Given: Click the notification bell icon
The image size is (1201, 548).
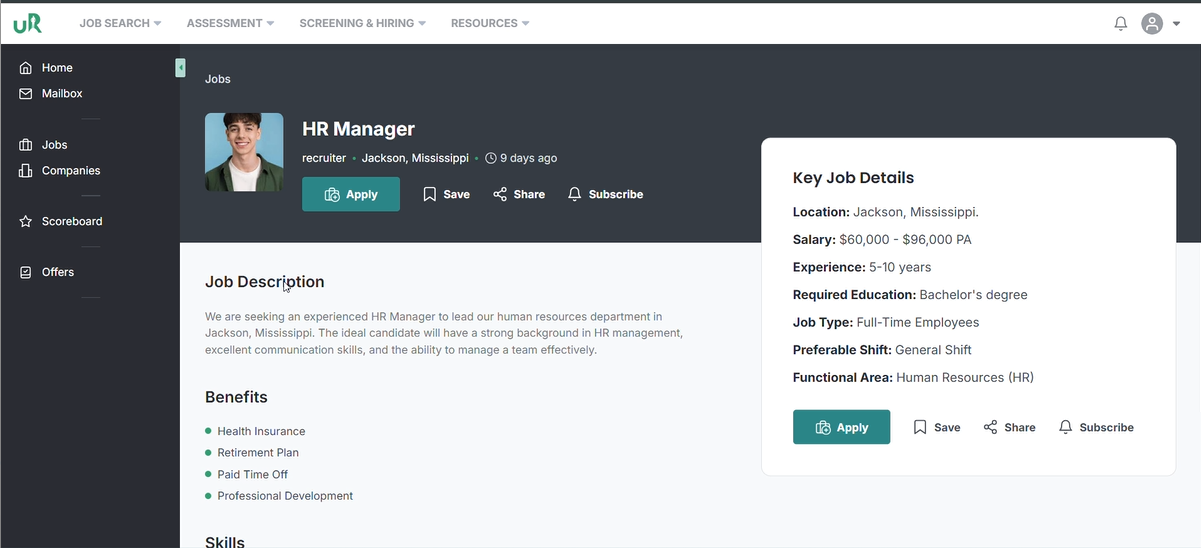Looking at the screenshot, I should (x=1120, y=23).
